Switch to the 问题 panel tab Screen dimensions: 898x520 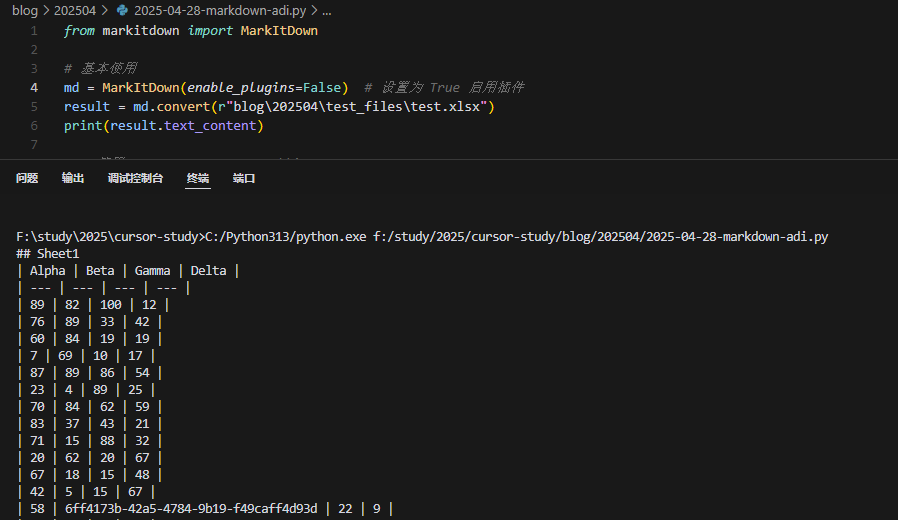pos(27,178)
